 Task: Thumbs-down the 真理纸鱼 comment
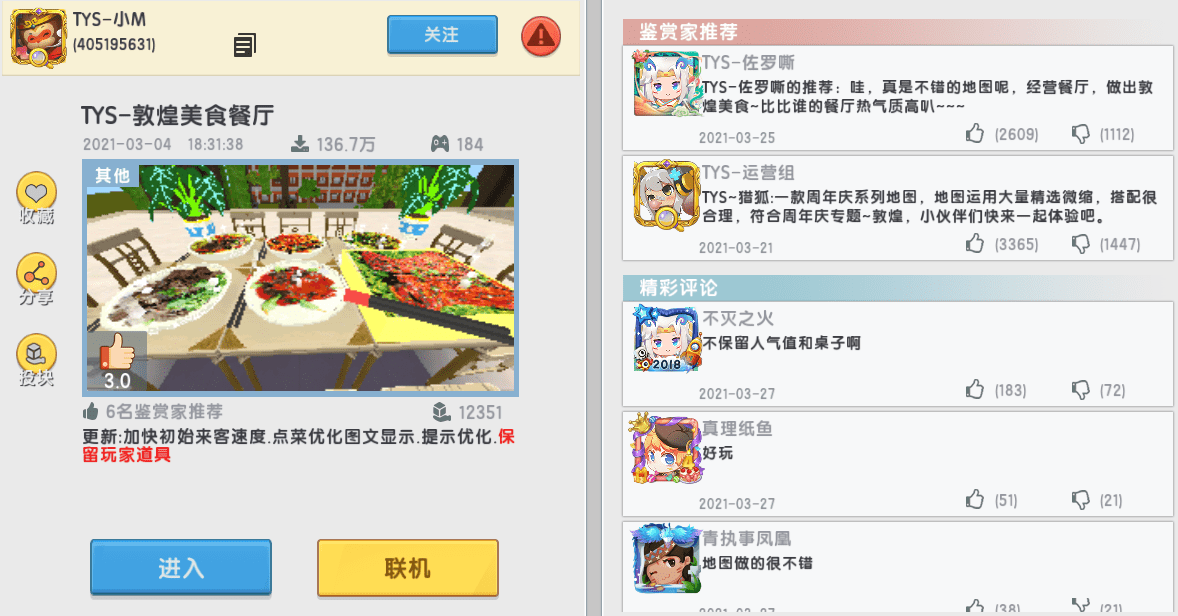1080,500
